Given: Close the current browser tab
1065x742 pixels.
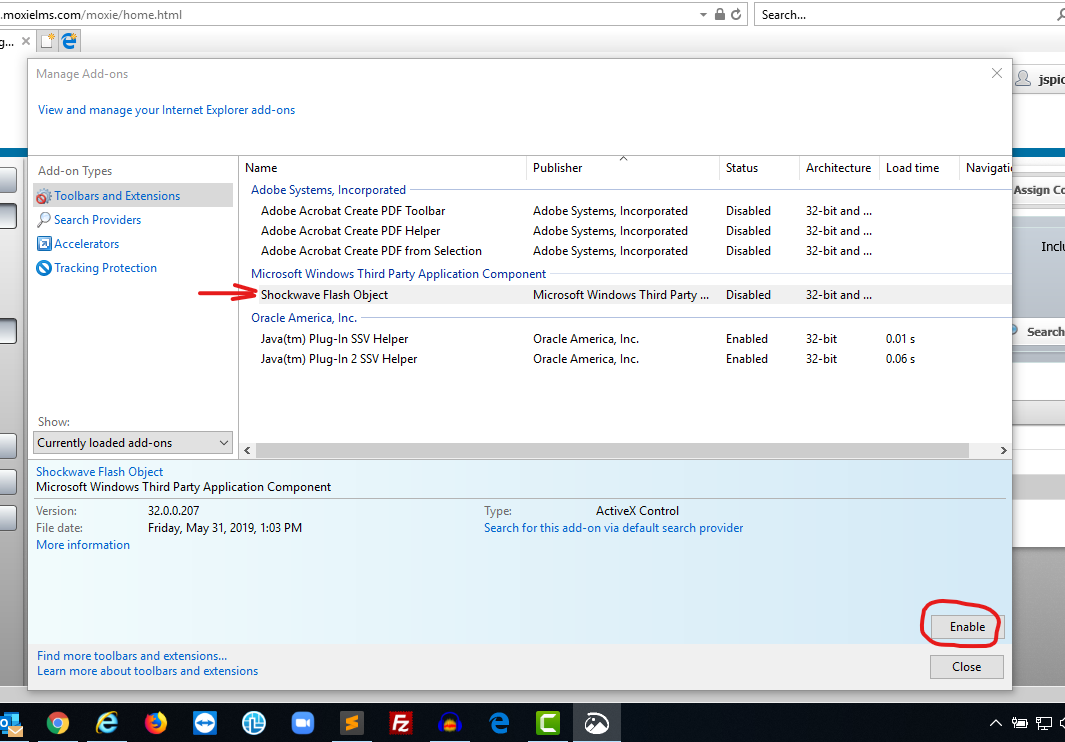Looking at the screenshot, I should tap(26, 41).
